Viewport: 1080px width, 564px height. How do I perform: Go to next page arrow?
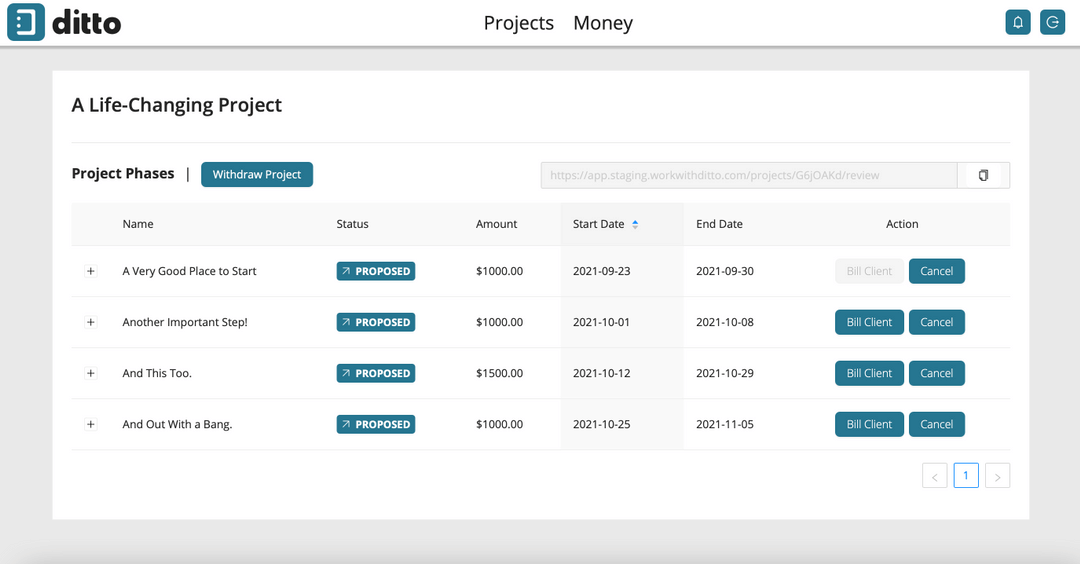997,476
